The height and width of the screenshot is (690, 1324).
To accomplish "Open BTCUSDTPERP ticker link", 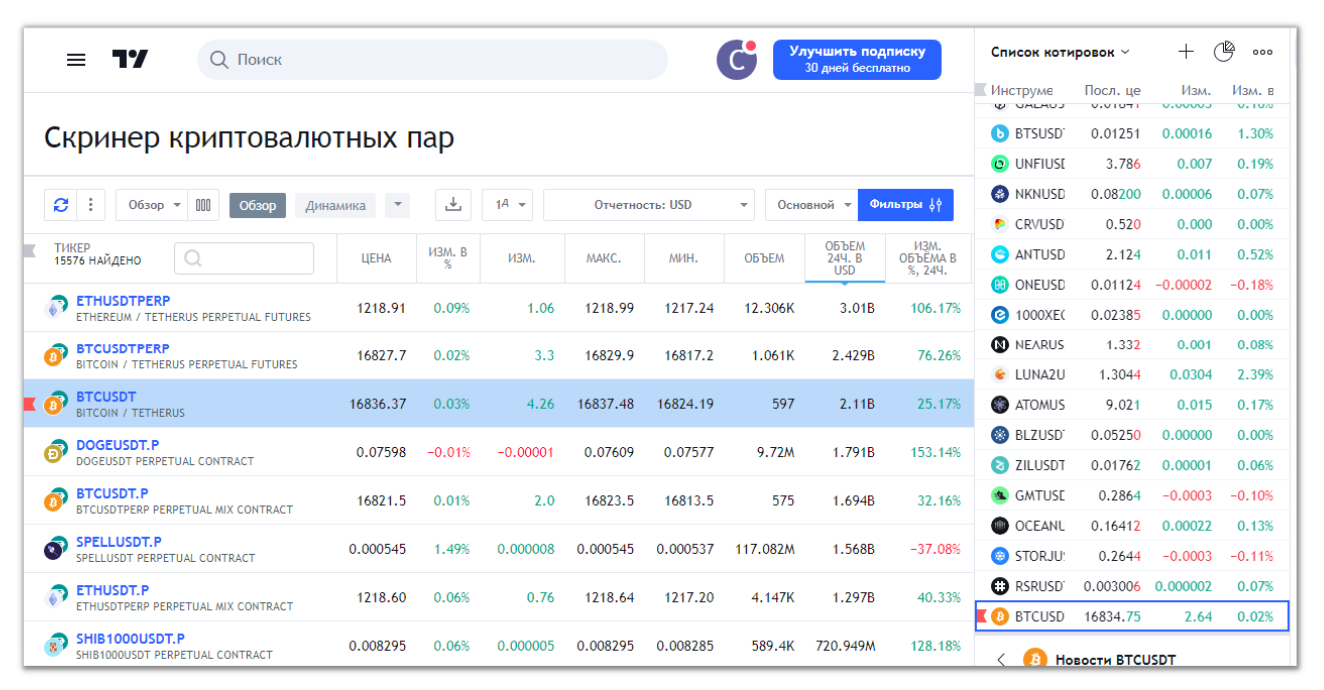I will click(x=123, y=349).
